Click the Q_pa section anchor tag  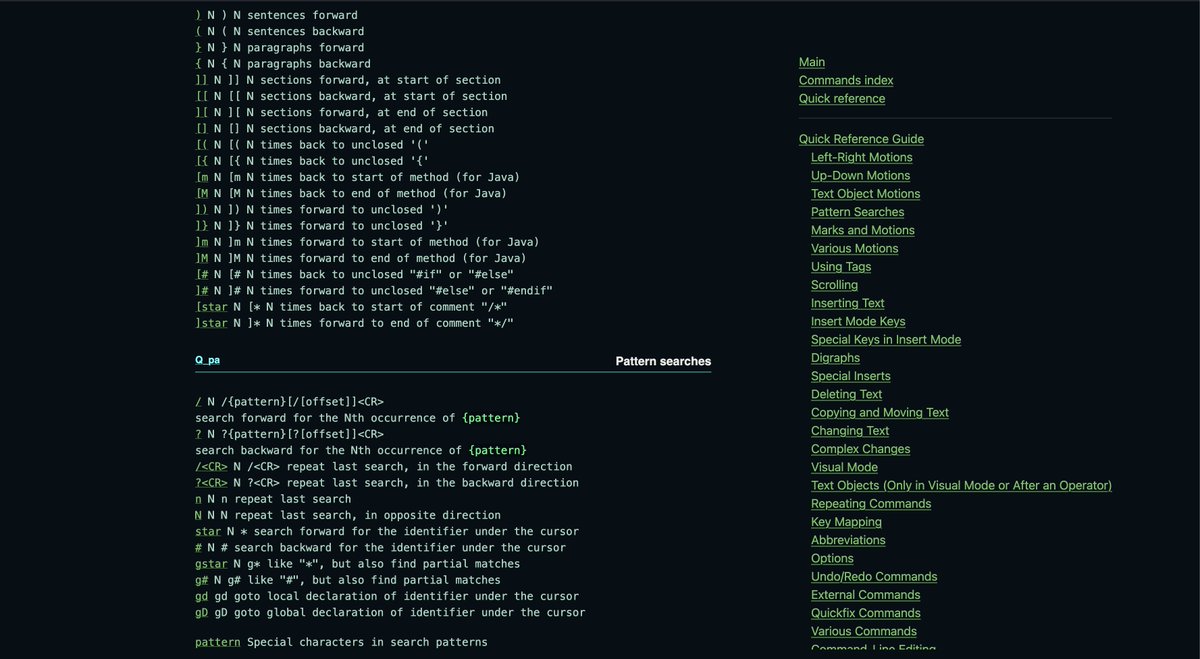[x=207, y=360]
